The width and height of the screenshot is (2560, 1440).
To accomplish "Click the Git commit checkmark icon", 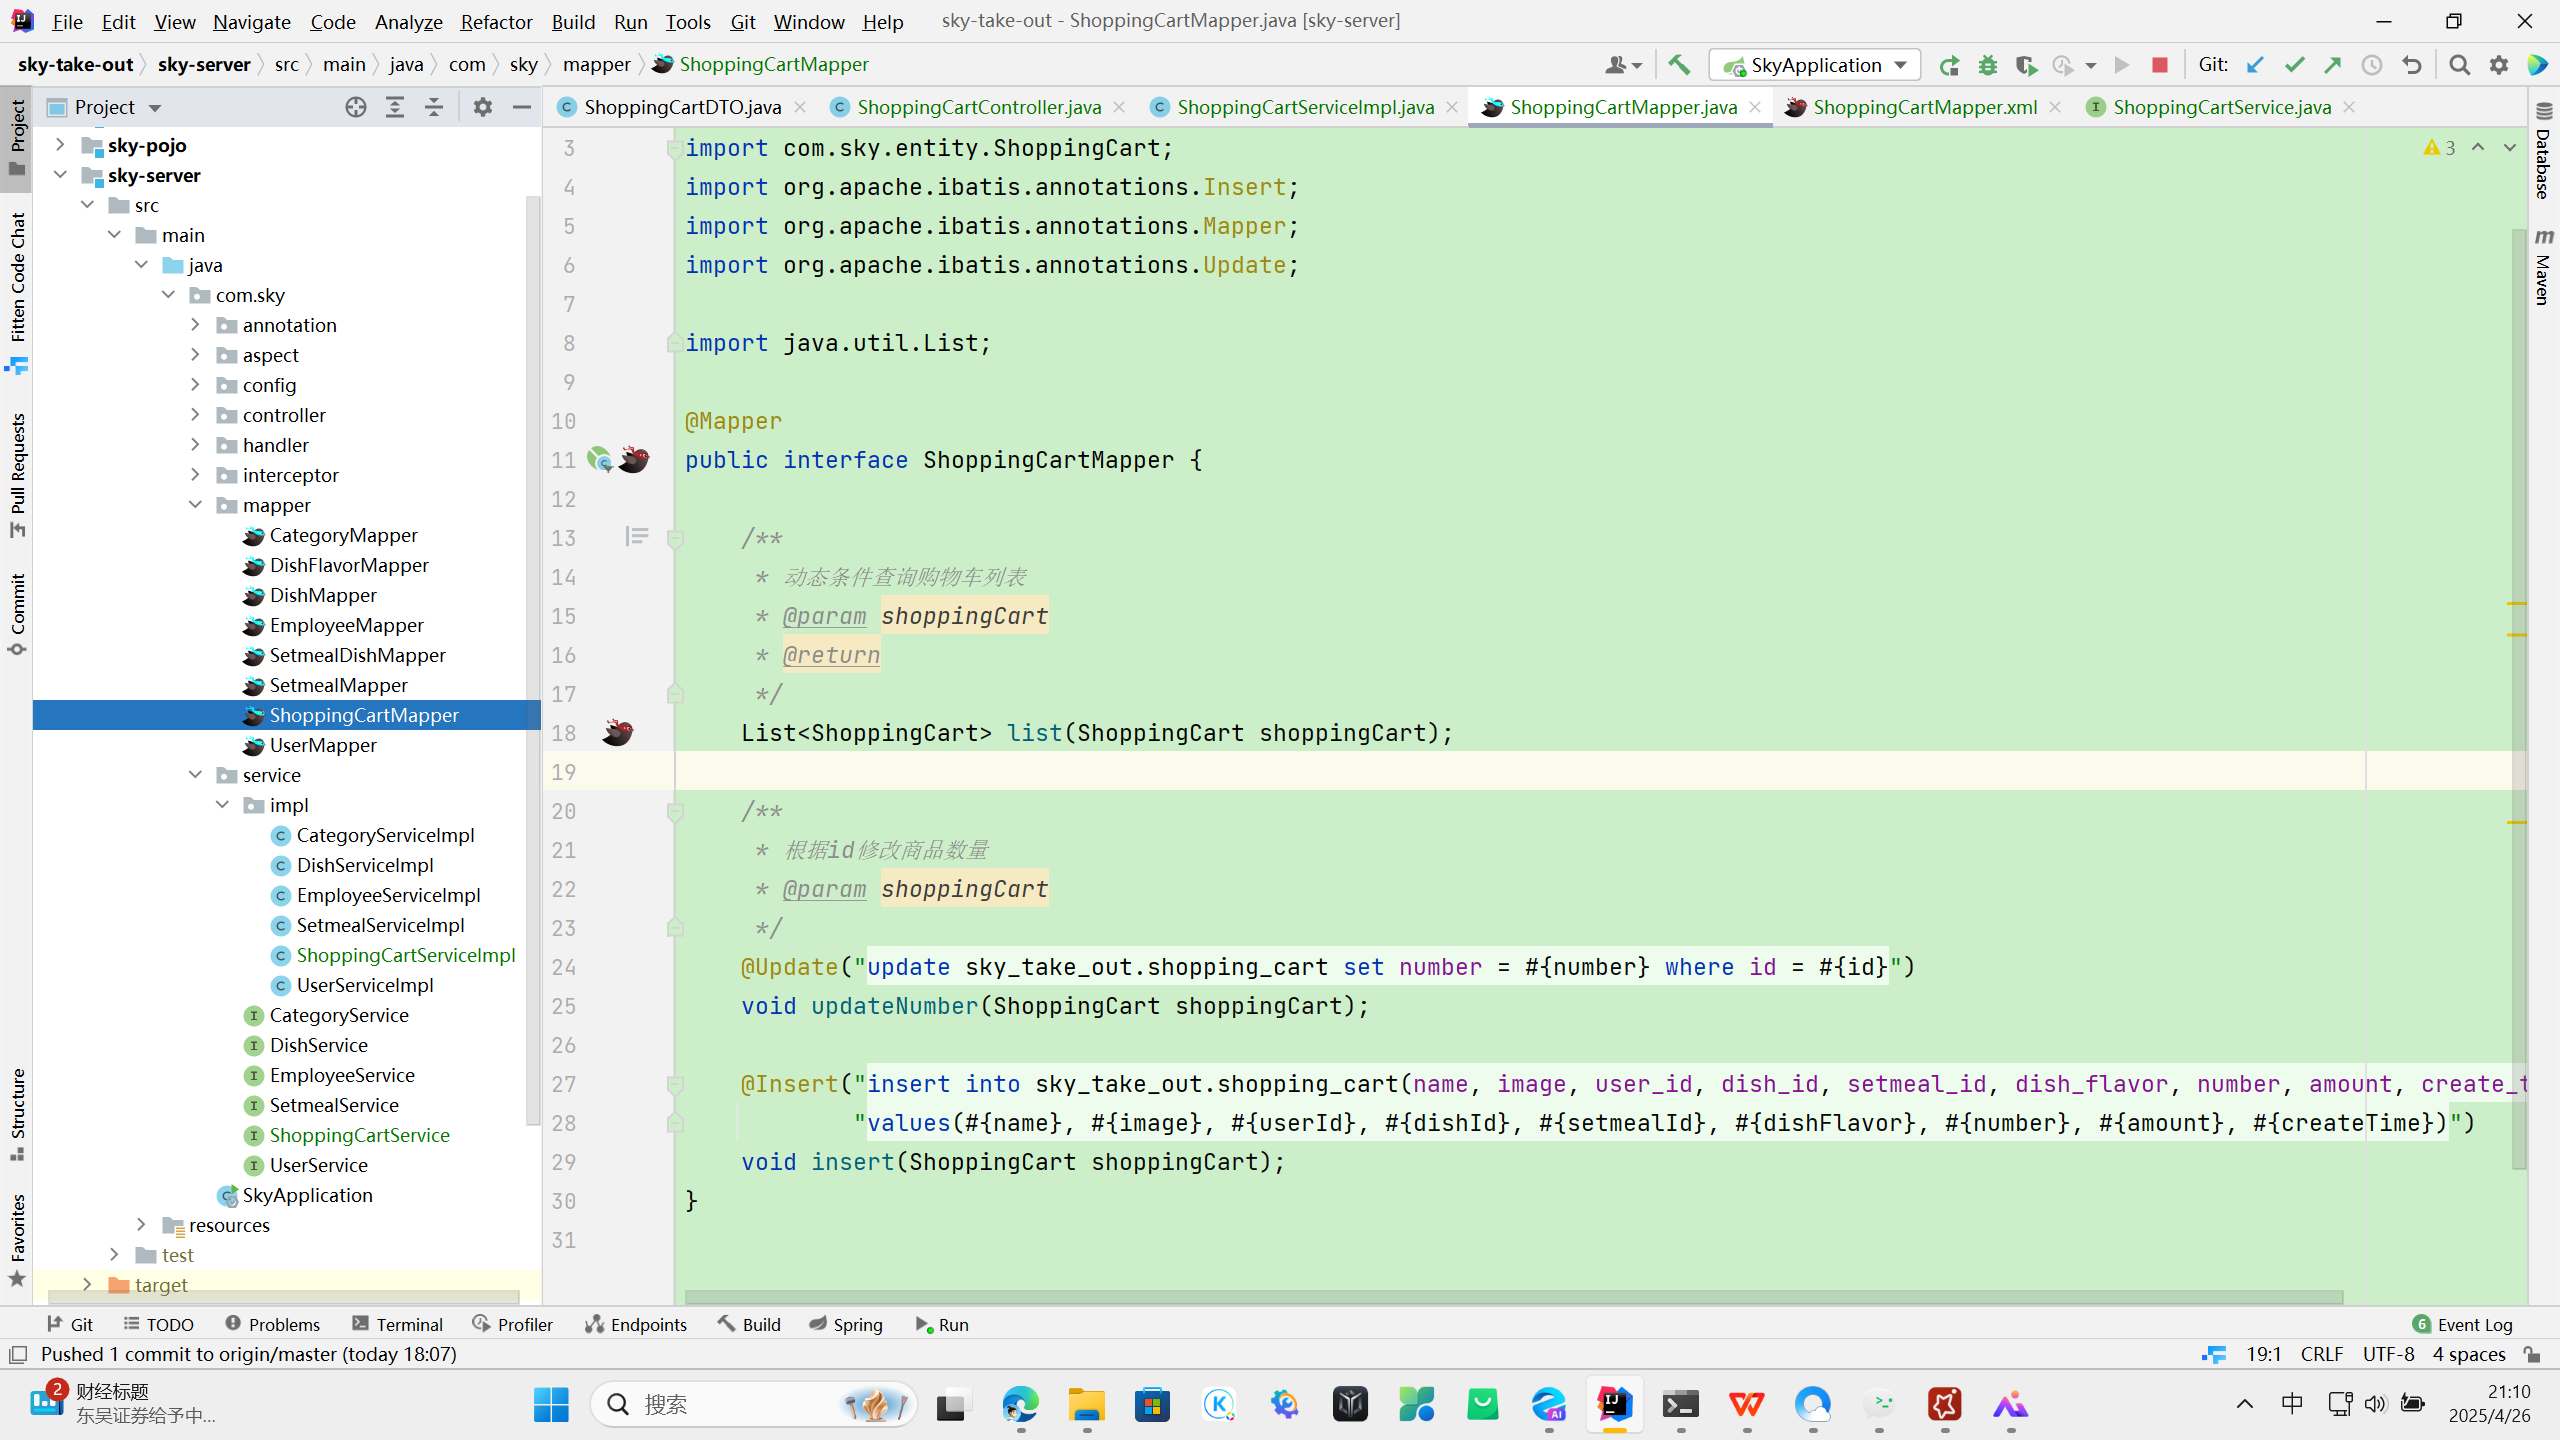I will pos(2294,65).
